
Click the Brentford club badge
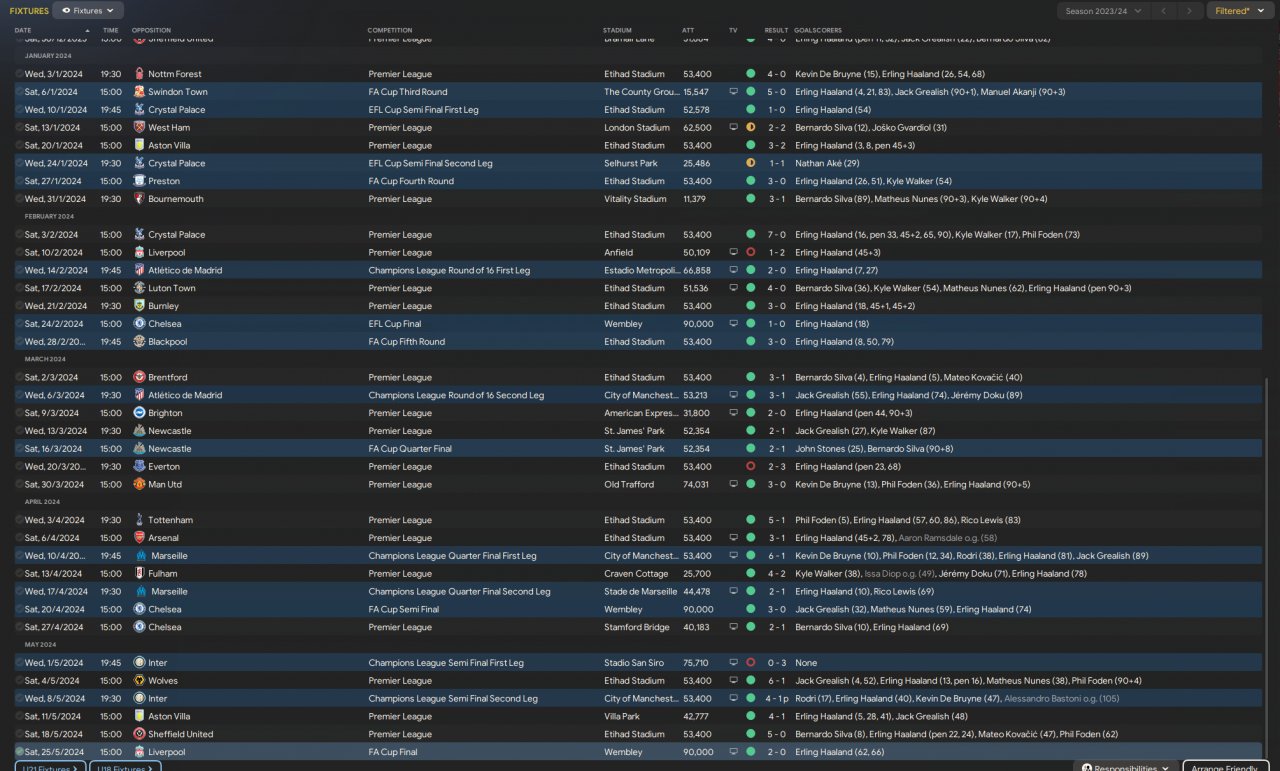[x=139, y=377]
